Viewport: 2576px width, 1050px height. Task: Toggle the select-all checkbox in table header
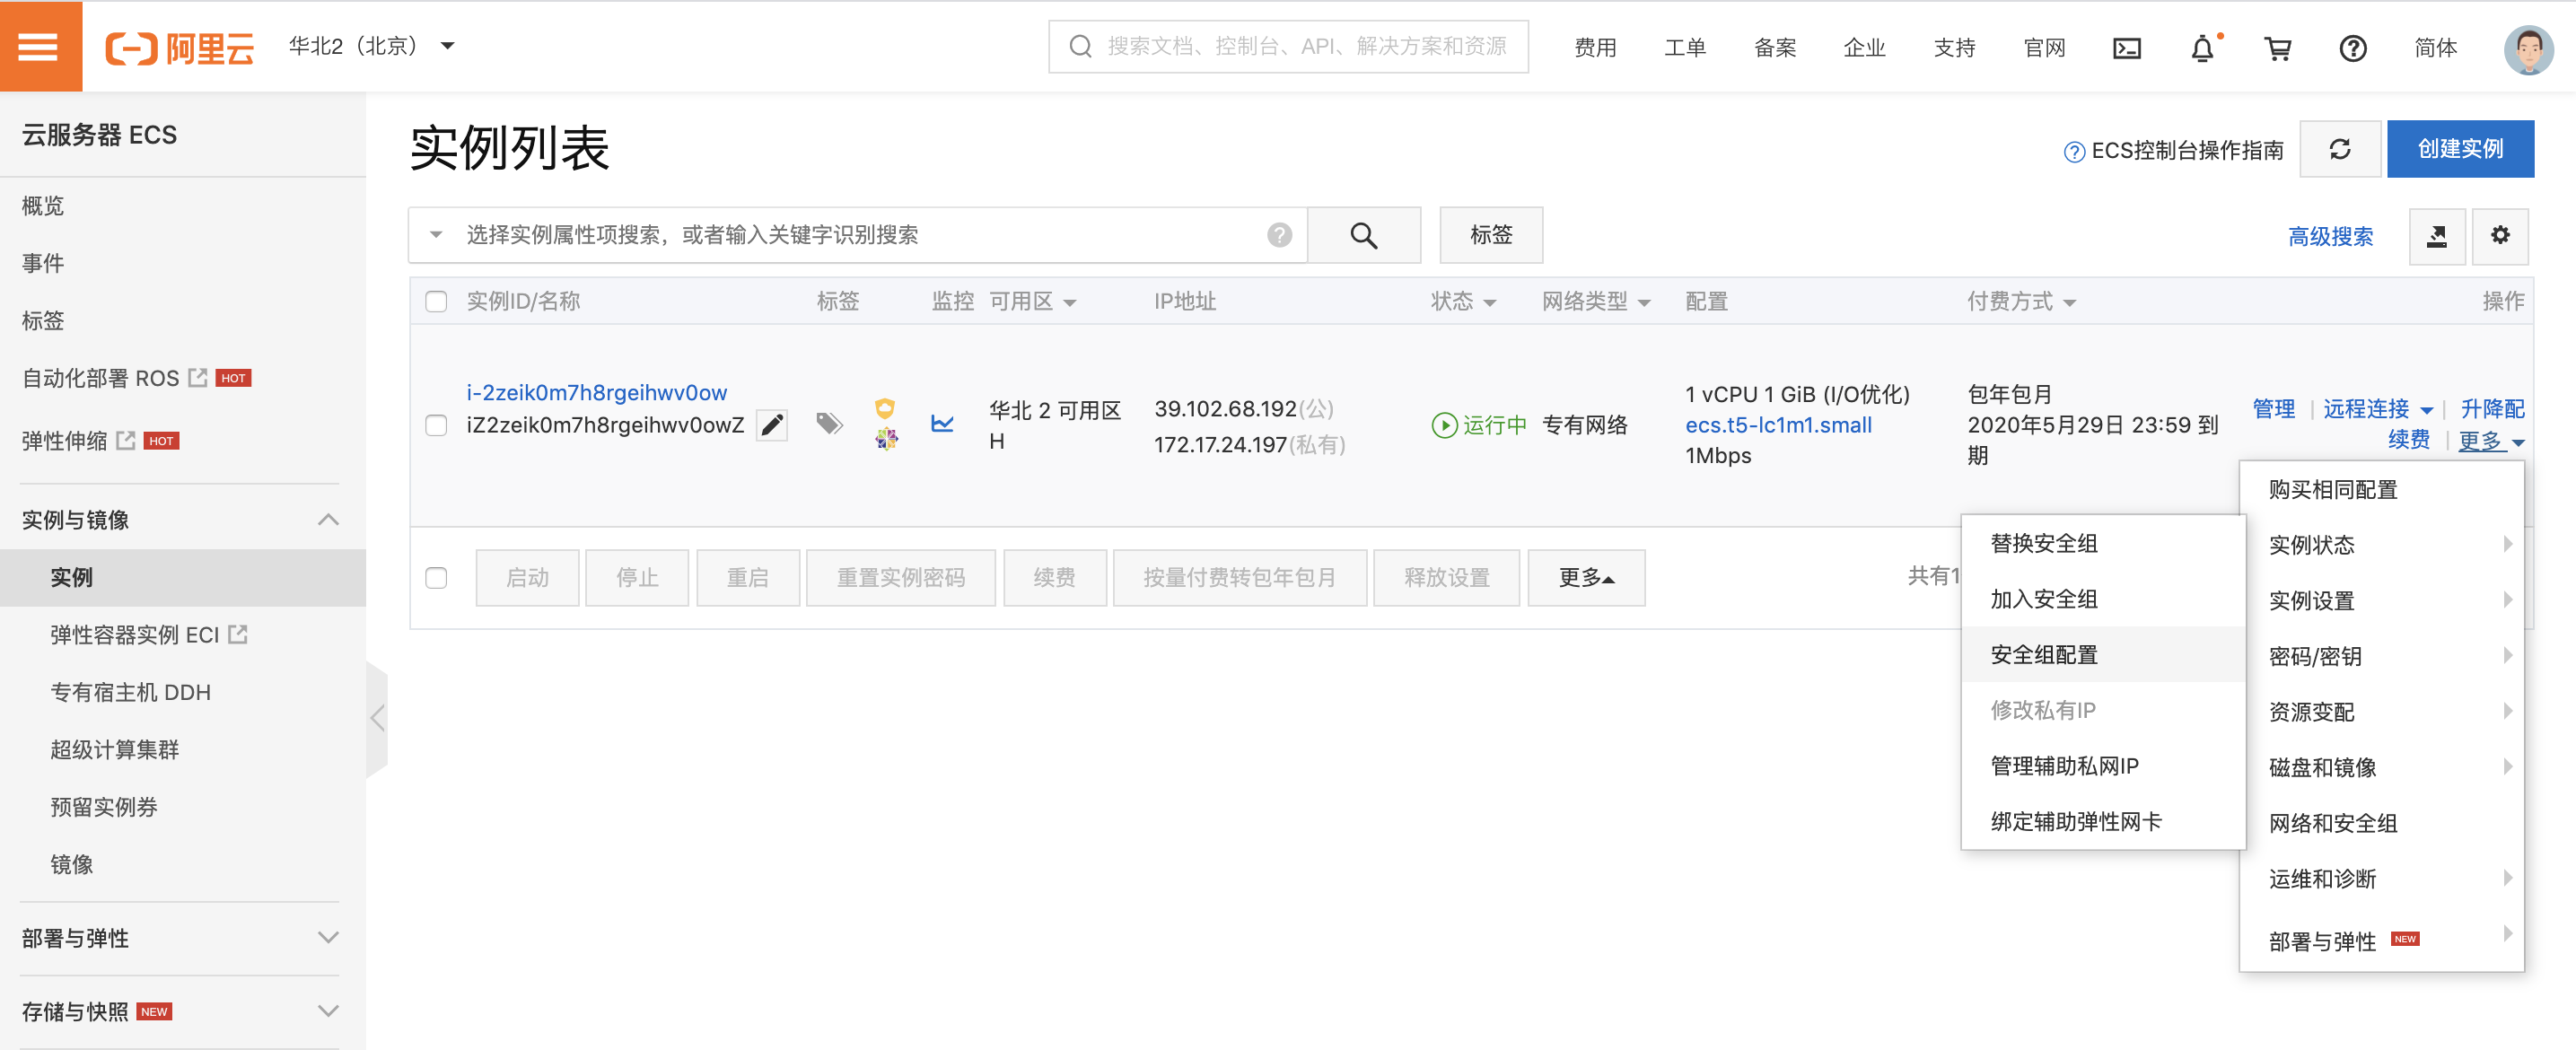436,302
